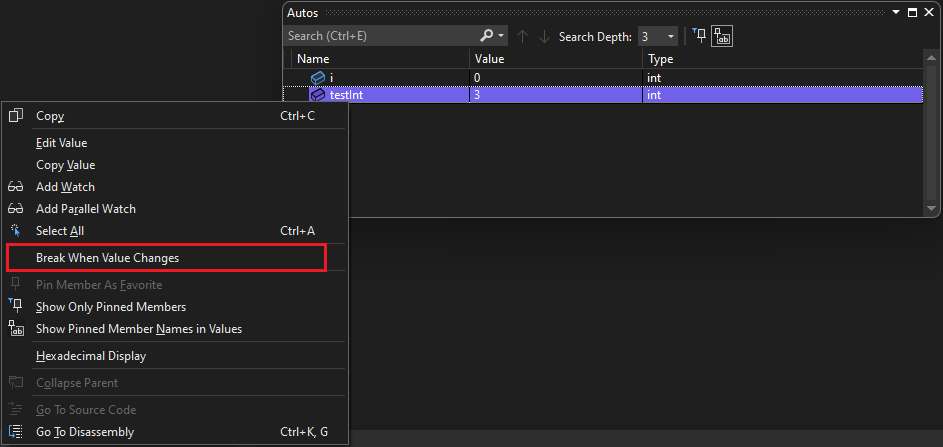The width and height of the screenshot is (943, 447).
Task: Click into the Search (Ctrl+E) field
Action: tap(380, 36)
